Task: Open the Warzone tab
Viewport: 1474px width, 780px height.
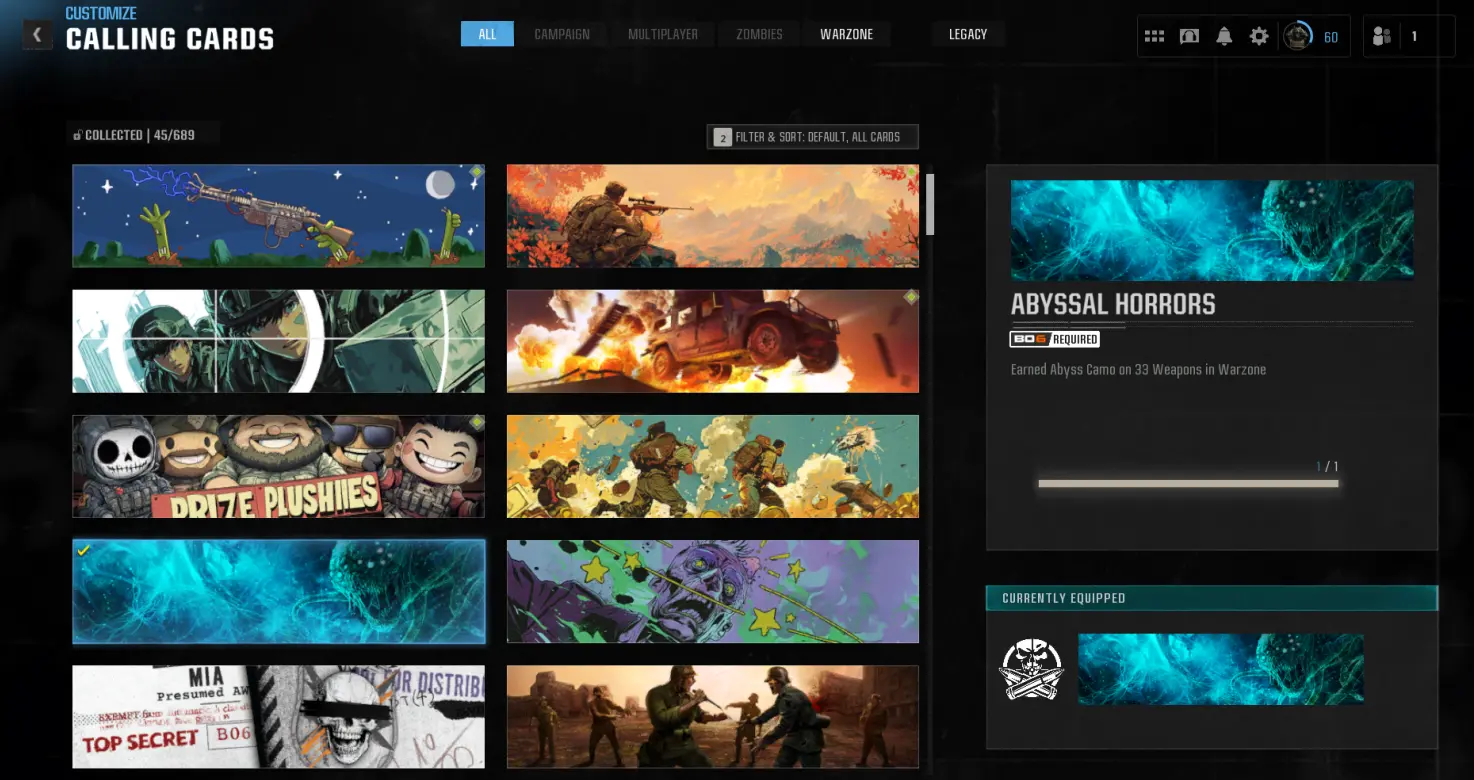Action: pyautogui.click(x=847, y=34)
